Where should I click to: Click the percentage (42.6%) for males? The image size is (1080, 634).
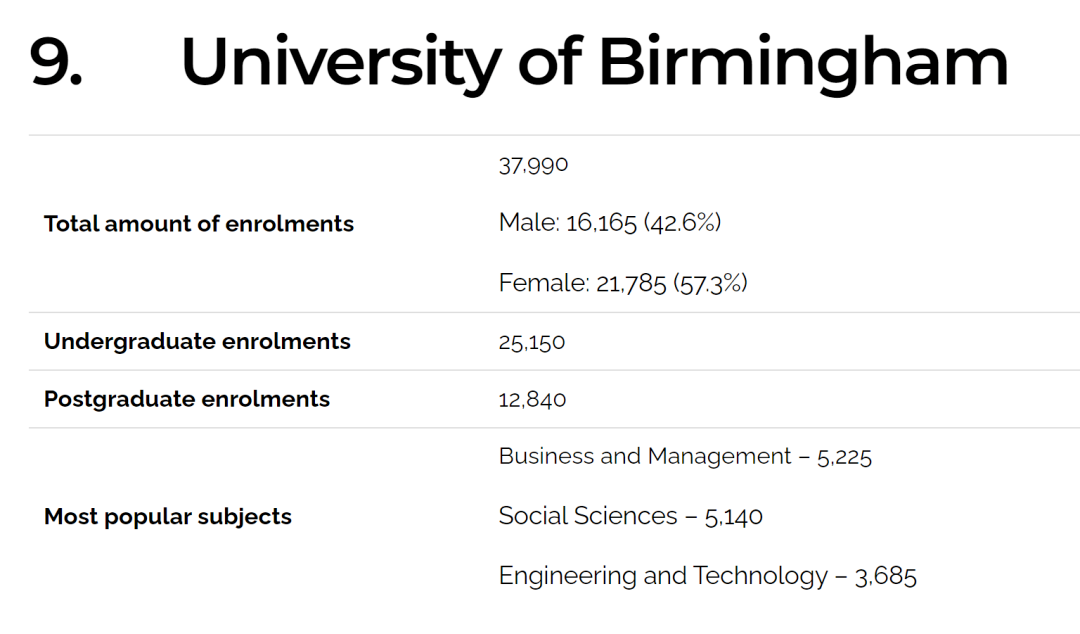pyautogui.click(x=683, y=223)
